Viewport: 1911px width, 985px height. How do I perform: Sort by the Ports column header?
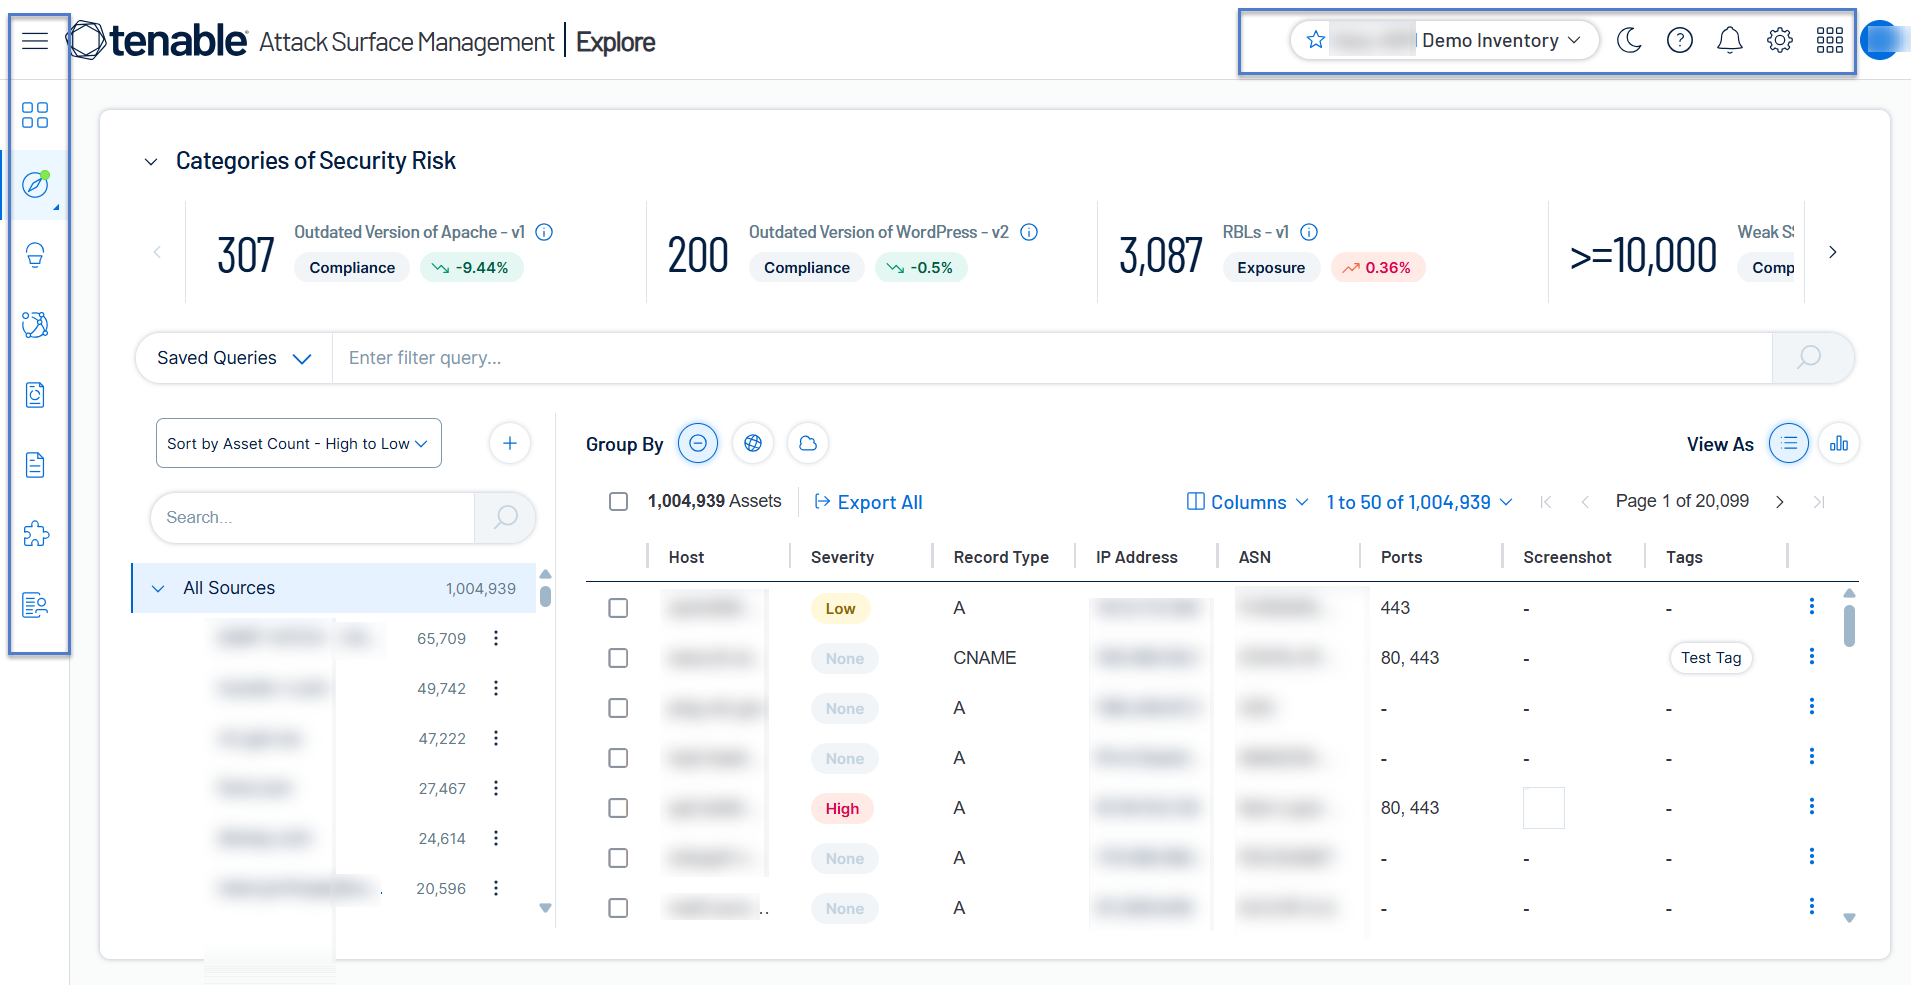pos(1401,557)
